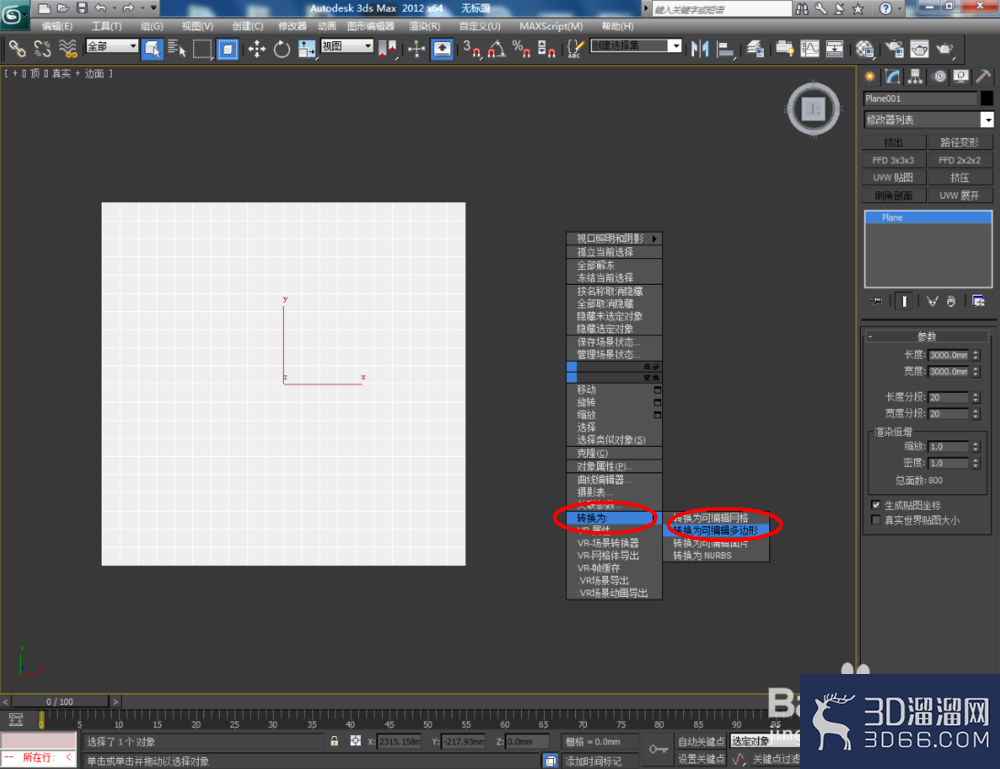
Task: Click Edit Named Selection Sets icon
Action: tap(575, 48)
